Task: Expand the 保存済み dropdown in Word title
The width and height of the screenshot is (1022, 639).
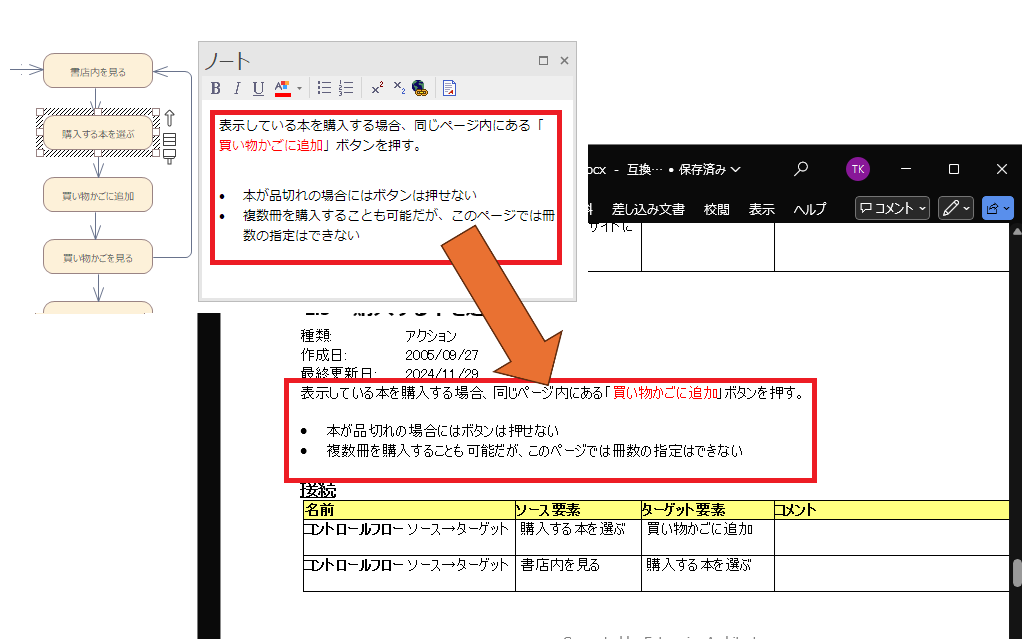Action: coord(736,169)
